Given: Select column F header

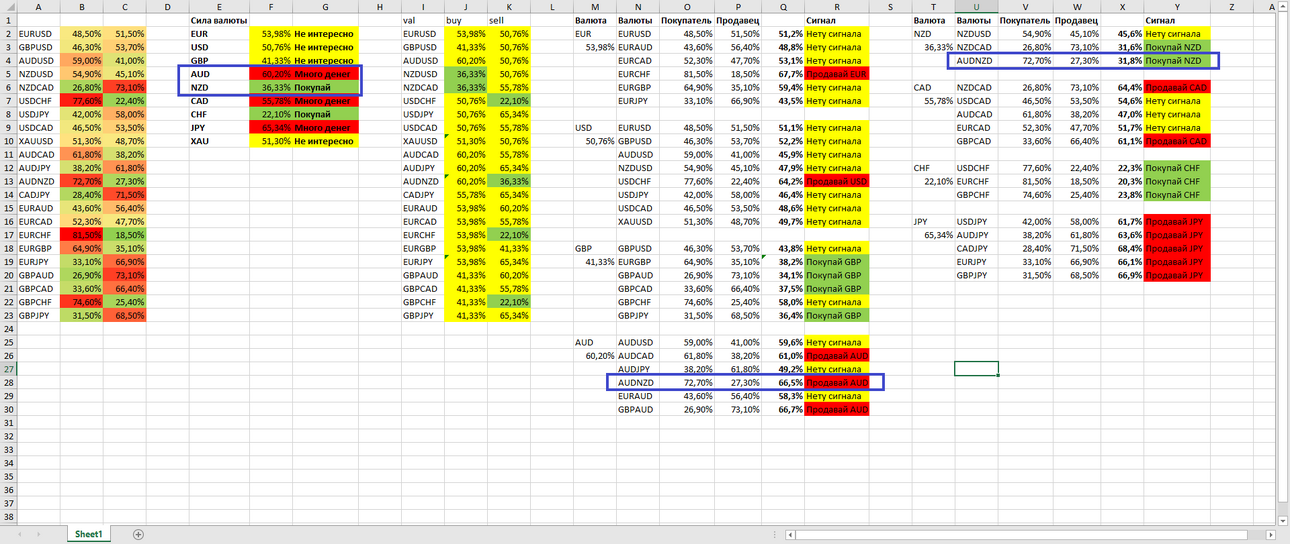Looking at the screenshot, I should click(x=271, y=6).
